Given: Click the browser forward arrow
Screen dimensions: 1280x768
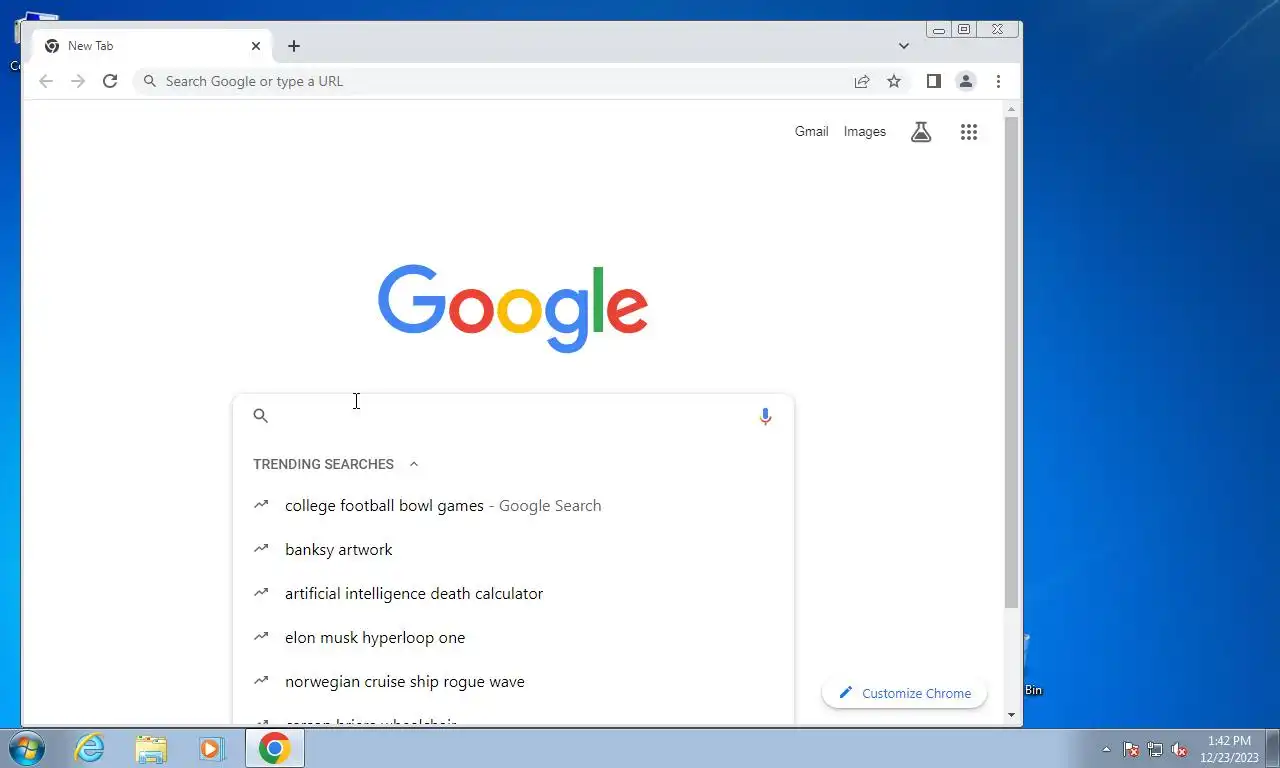Looking at the screenshot, I should [78, 81].
